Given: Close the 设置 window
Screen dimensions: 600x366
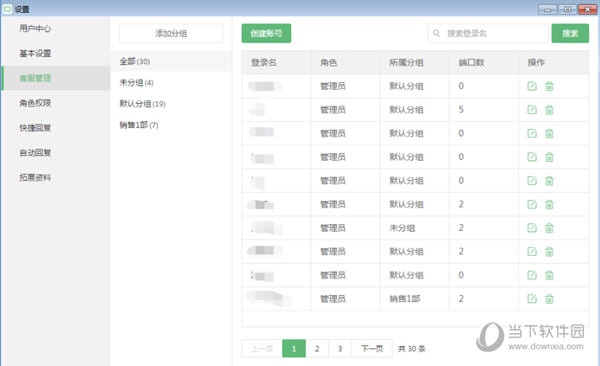Looking at the screenshot, I should 587,9.
